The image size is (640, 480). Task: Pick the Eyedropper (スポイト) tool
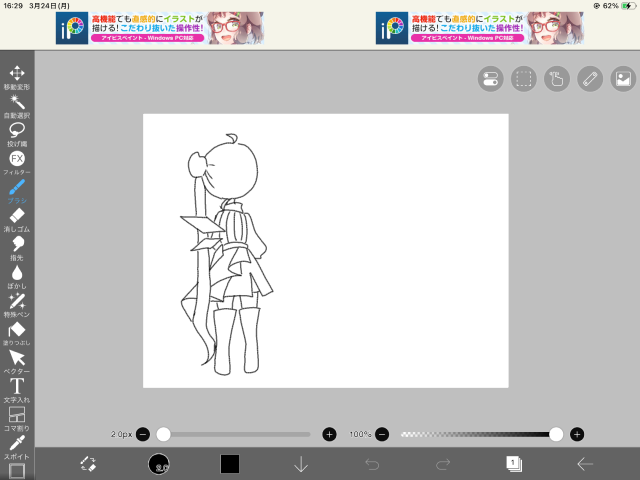coord(17,448)
